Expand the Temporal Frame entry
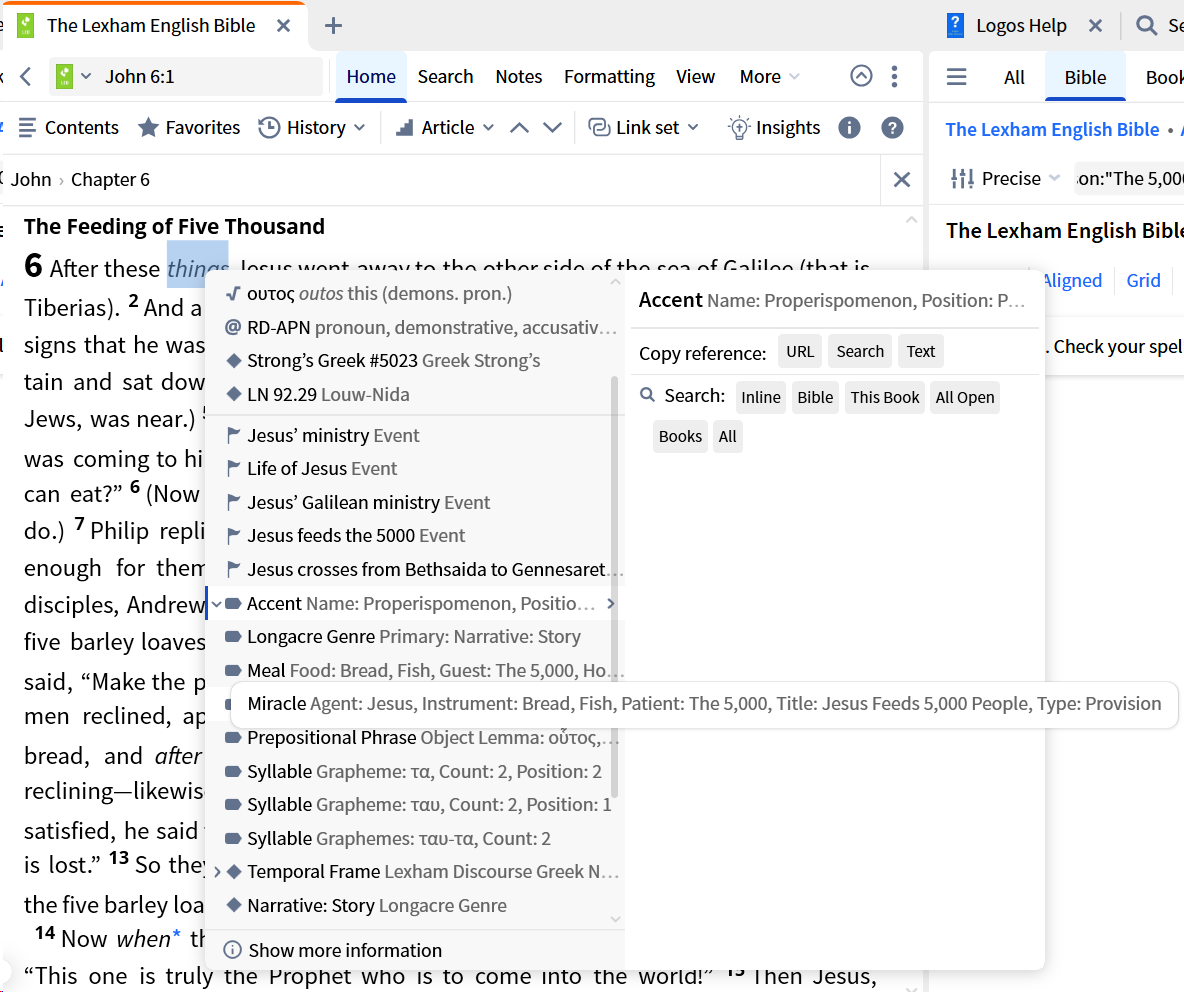This screenshot has height=992, width=1184. coord(217,872)
